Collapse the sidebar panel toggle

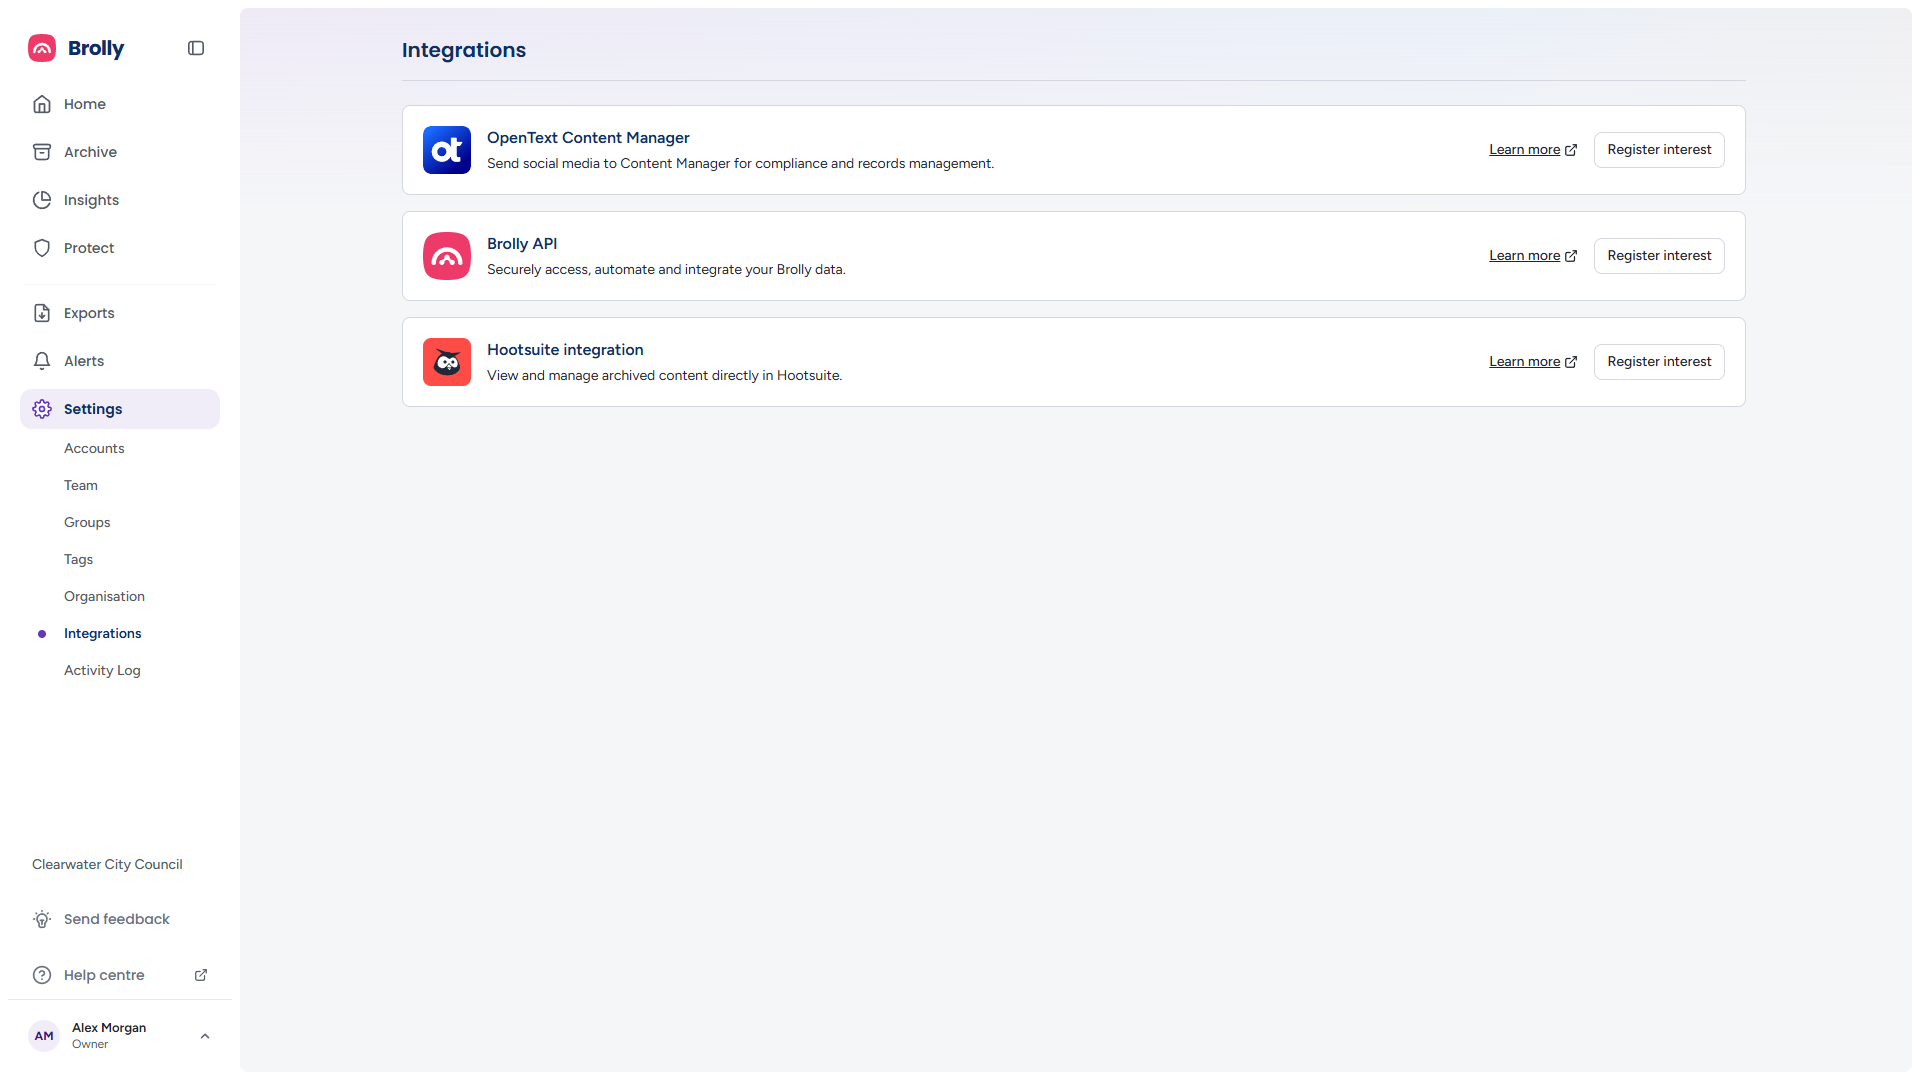(196, 48)
